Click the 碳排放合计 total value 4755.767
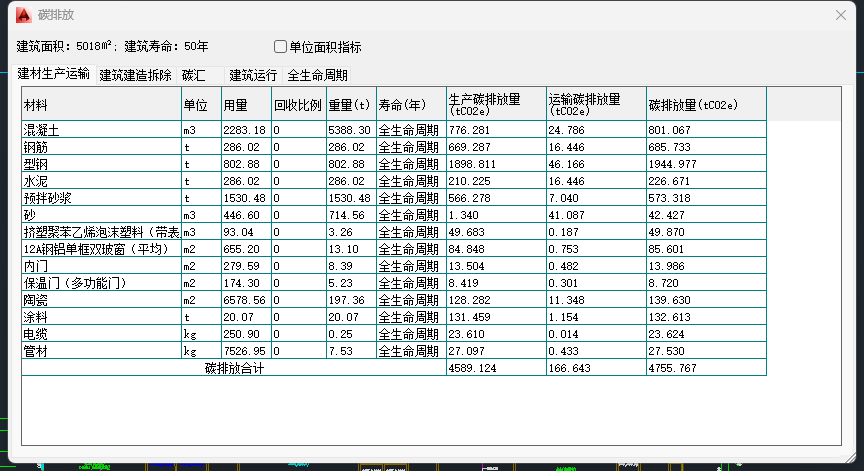 (705, 368)
